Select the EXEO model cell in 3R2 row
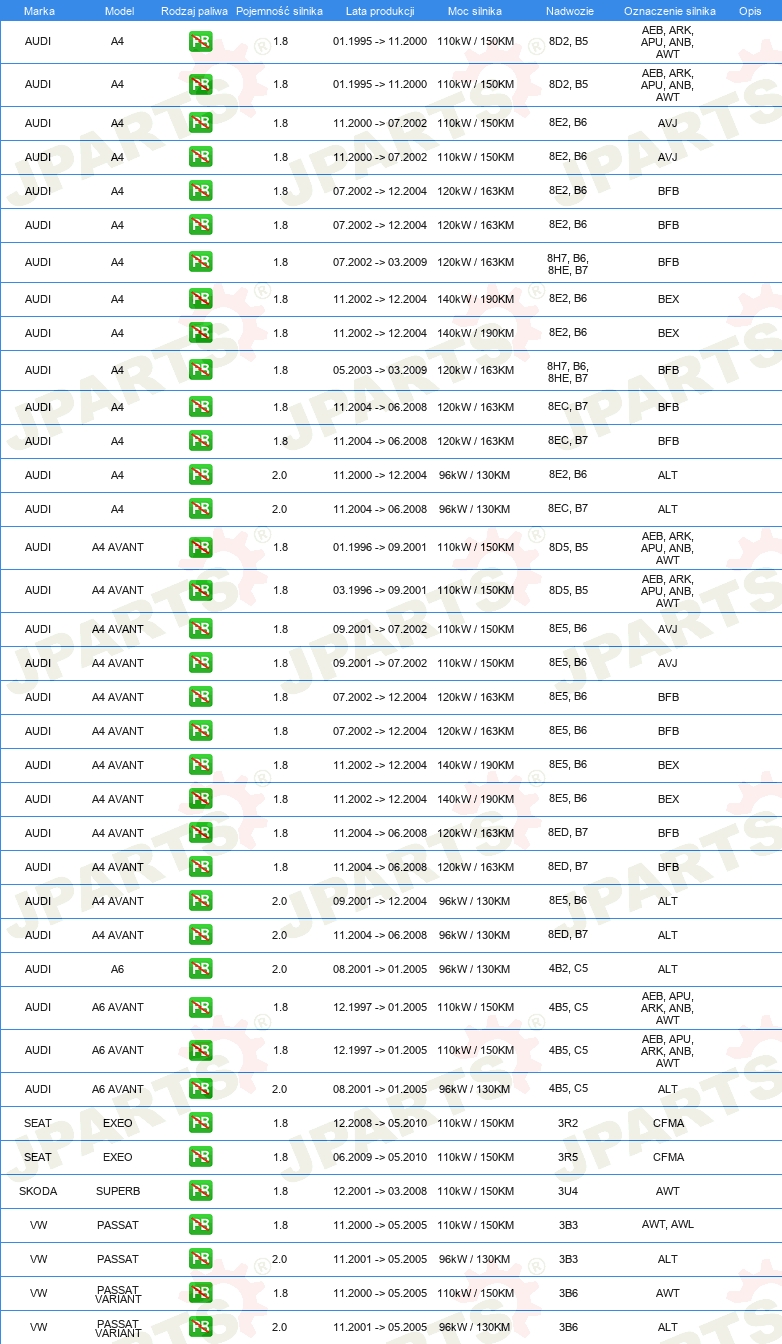This screenshot has height=1344, width=782. (x=118, y=1123)
